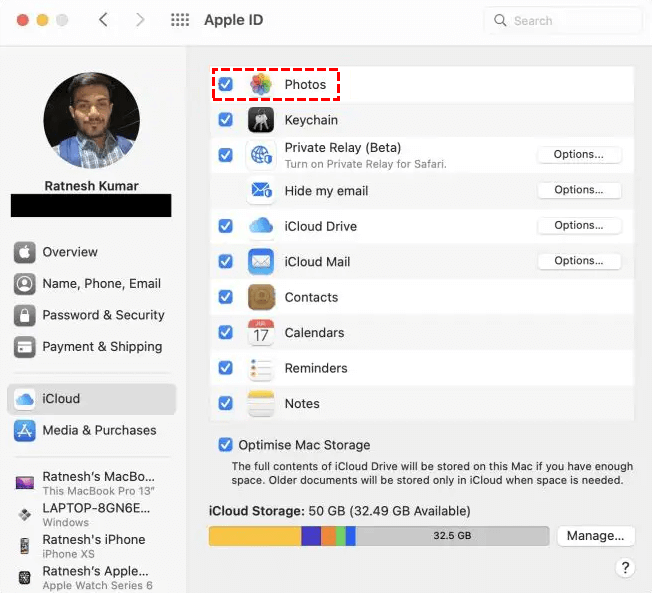652x593 pixels.
Task: Click the Keychain icon in list
Action: click(x=261, y=120)
